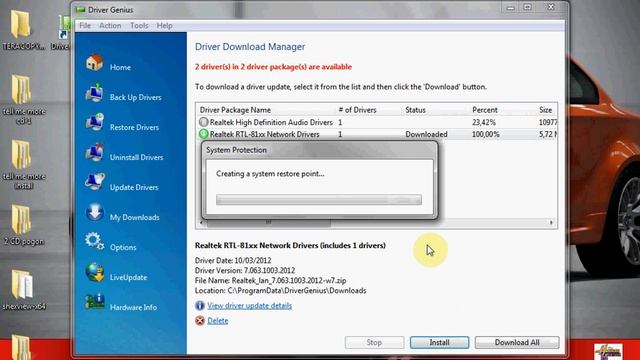Click the Install button
Image resolution: width=640 pixels, height=360 pixels.
pyautogui.click(x=439, y=342)
